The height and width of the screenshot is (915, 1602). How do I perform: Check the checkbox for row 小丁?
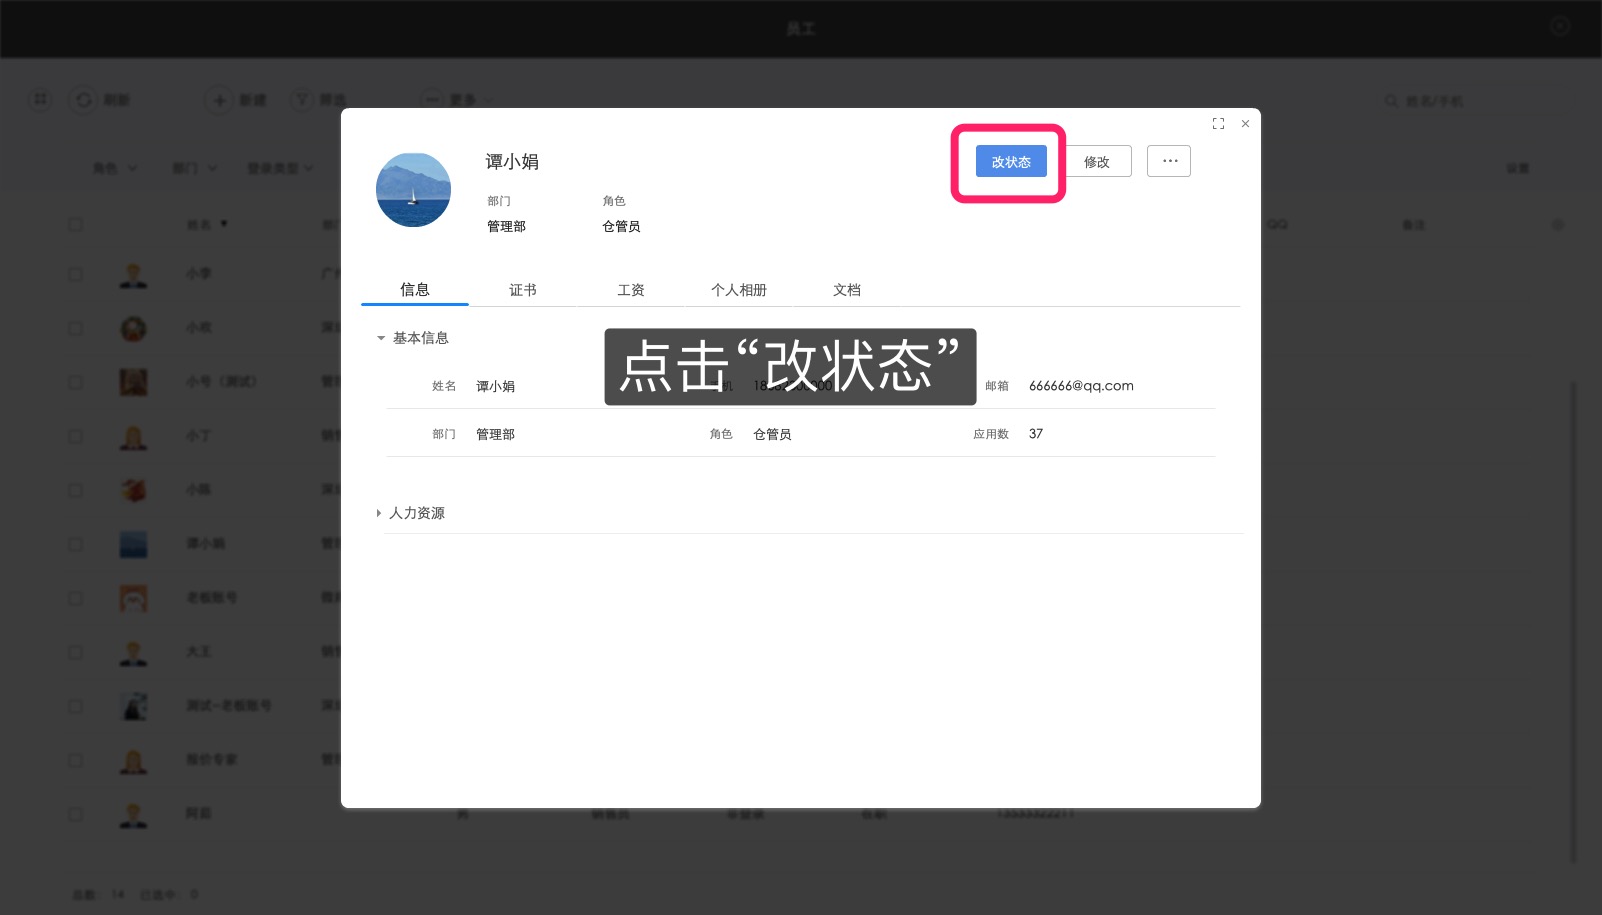tap(75, 436)
